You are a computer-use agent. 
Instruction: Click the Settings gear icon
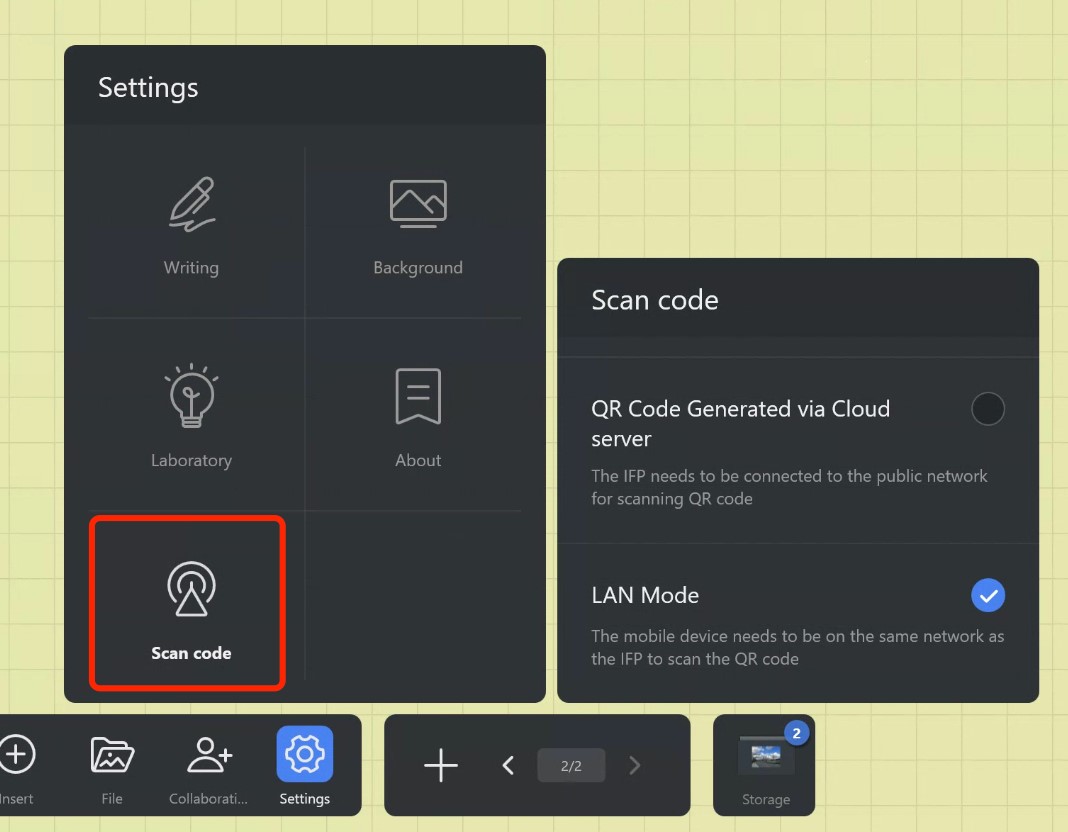[305, 754]
